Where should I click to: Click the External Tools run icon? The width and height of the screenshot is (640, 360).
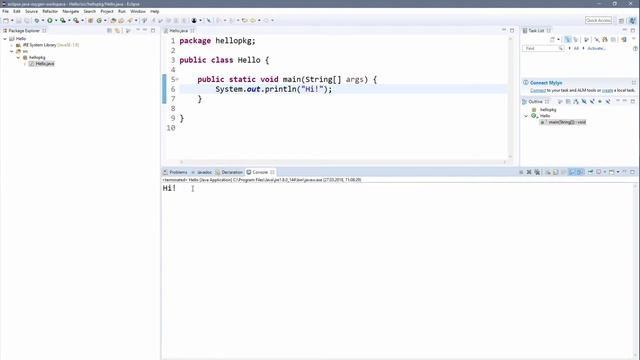[x=76, y=20]
